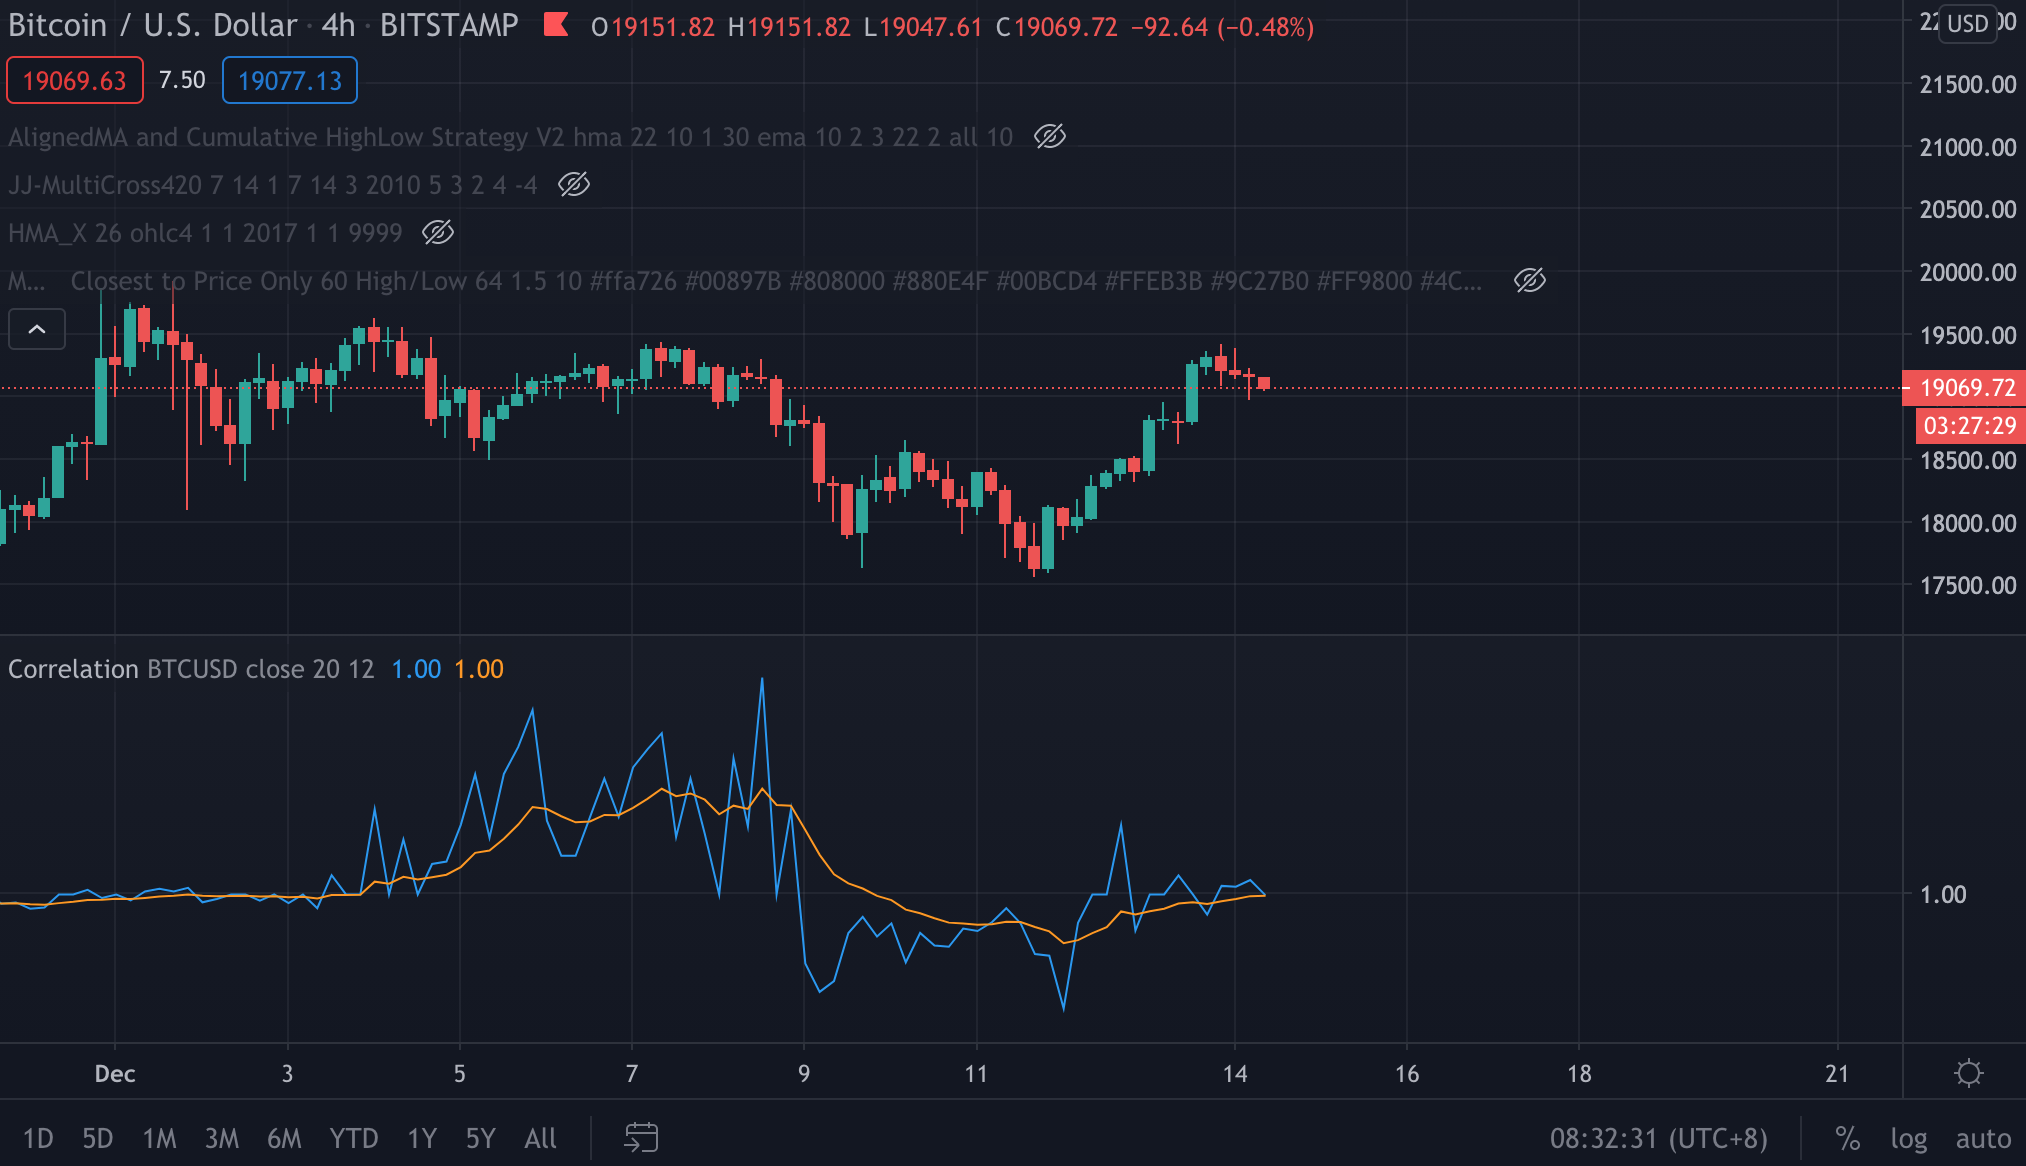Click the orange correlation value 1.00

pyautogui.click(x=479, y=669)
